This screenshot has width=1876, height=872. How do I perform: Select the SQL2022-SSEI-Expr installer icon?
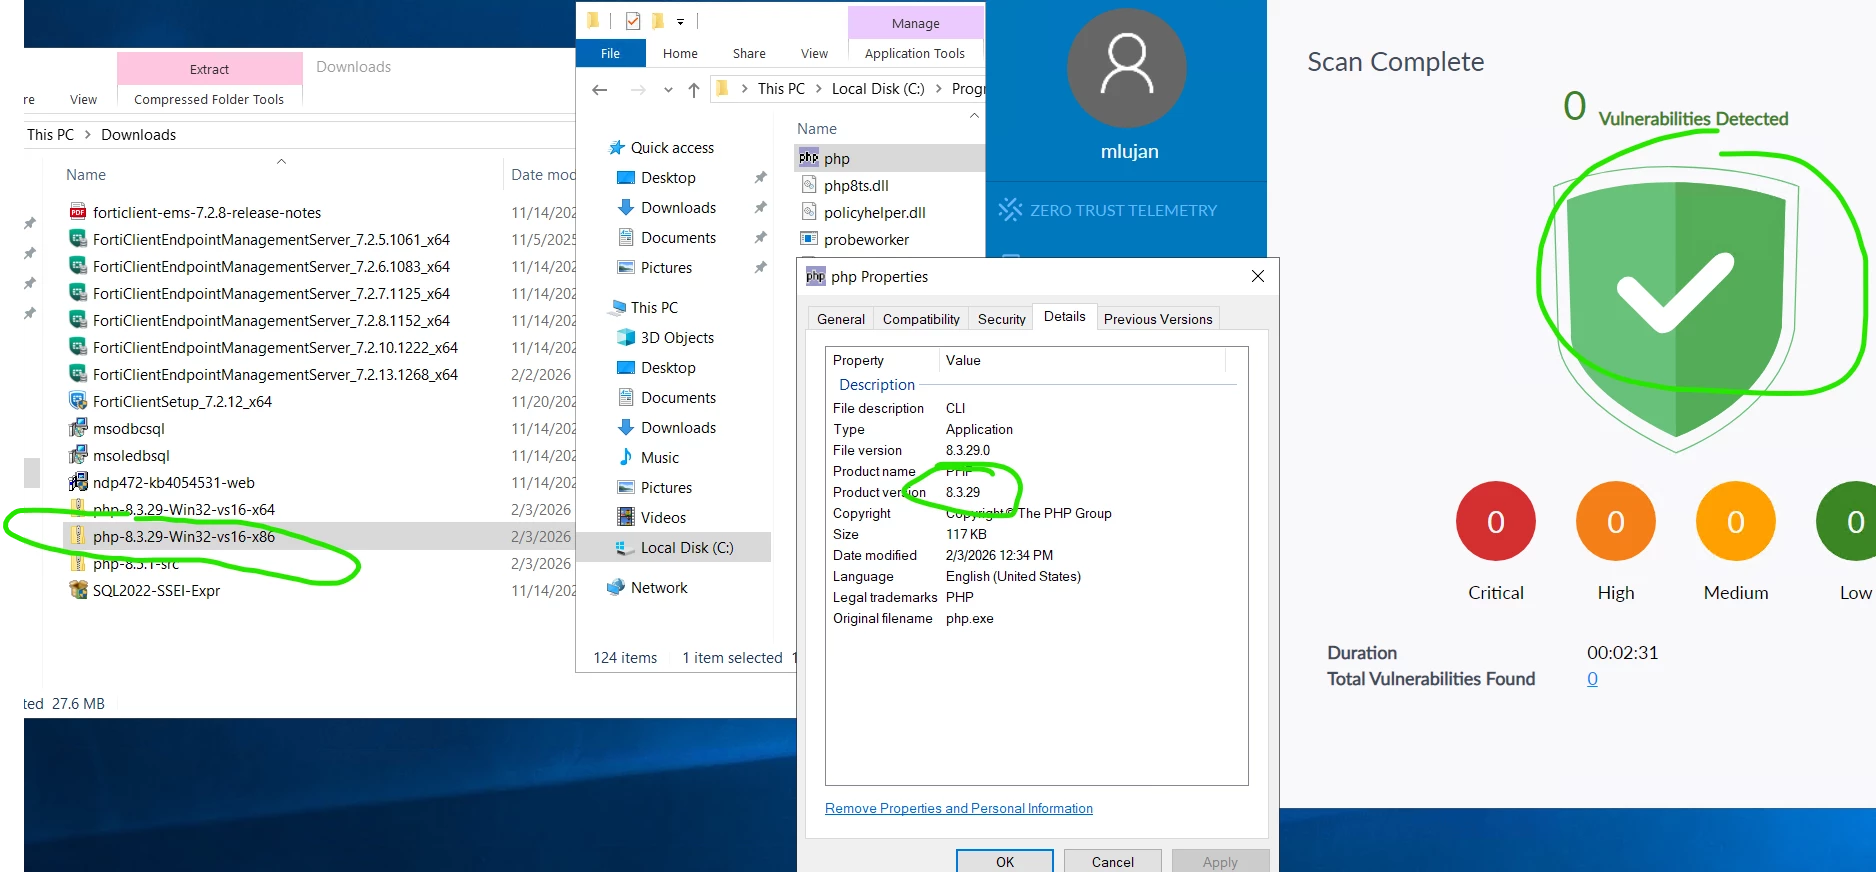(77, 590)
